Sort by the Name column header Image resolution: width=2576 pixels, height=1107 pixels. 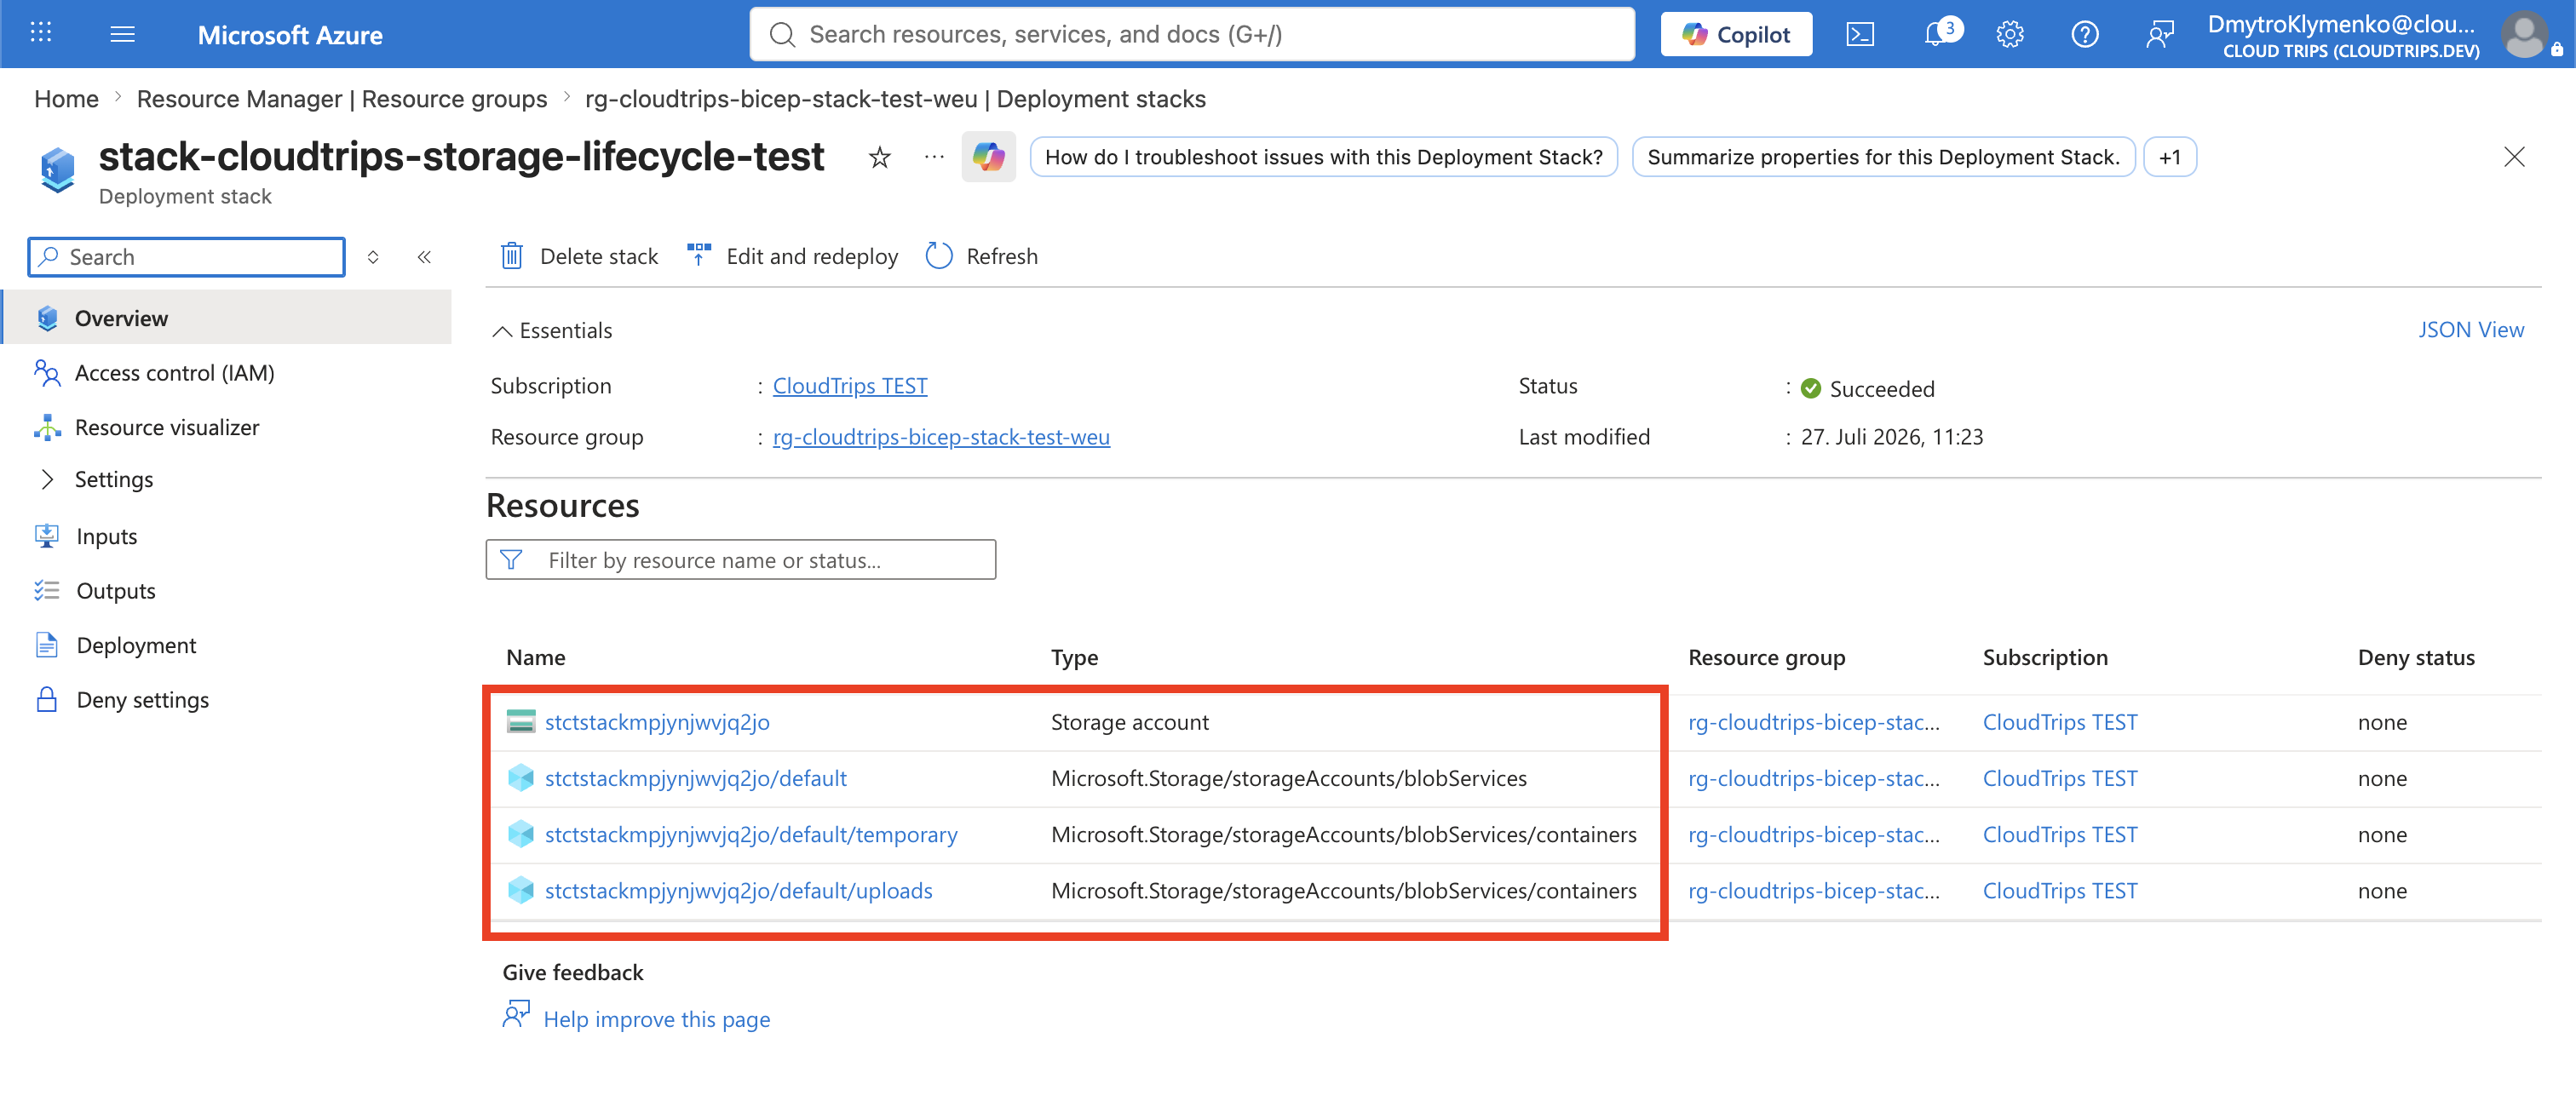[x=536, y=657]
